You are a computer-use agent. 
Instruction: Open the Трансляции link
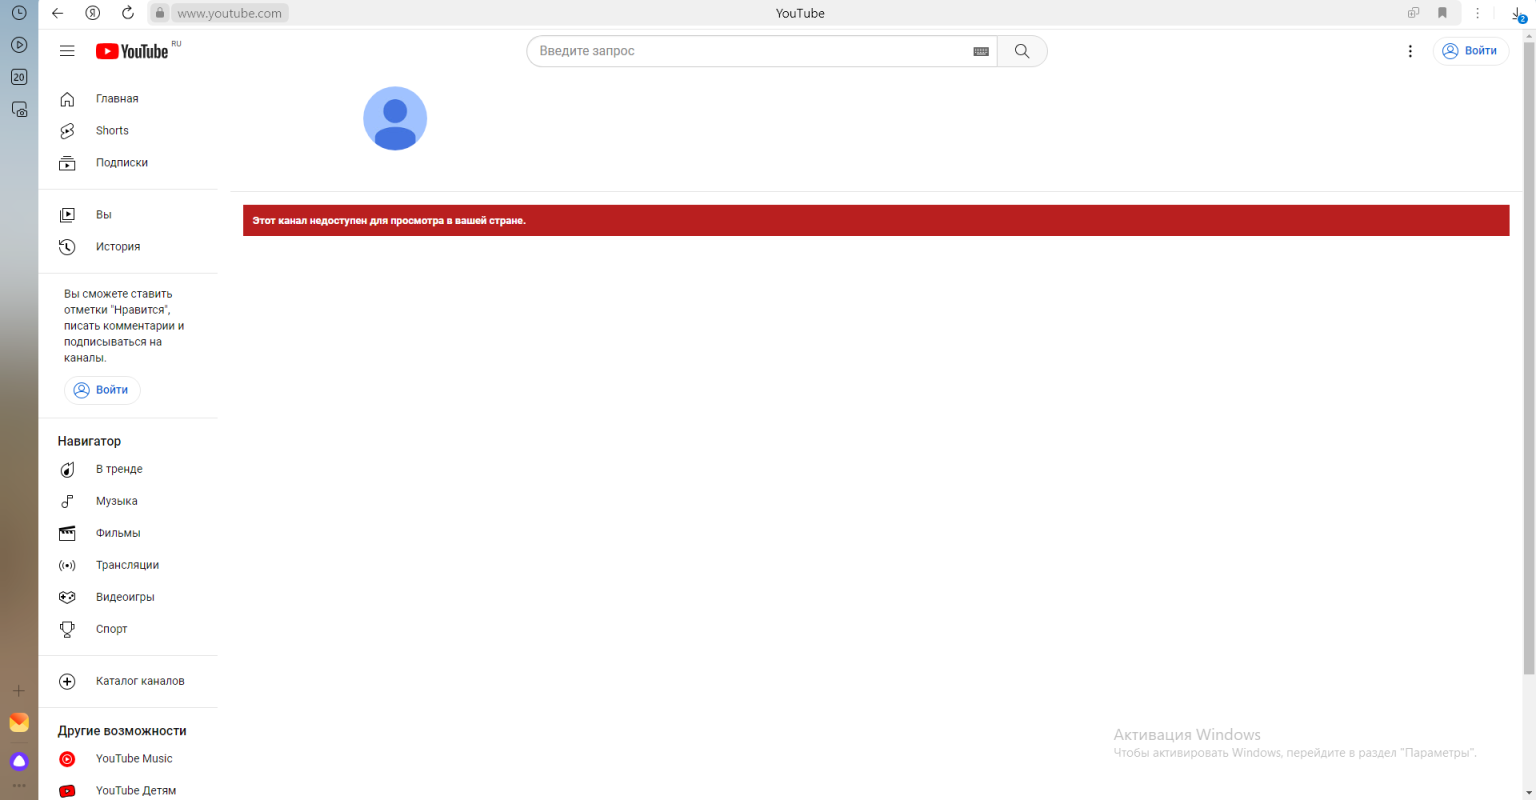(128, 565)
